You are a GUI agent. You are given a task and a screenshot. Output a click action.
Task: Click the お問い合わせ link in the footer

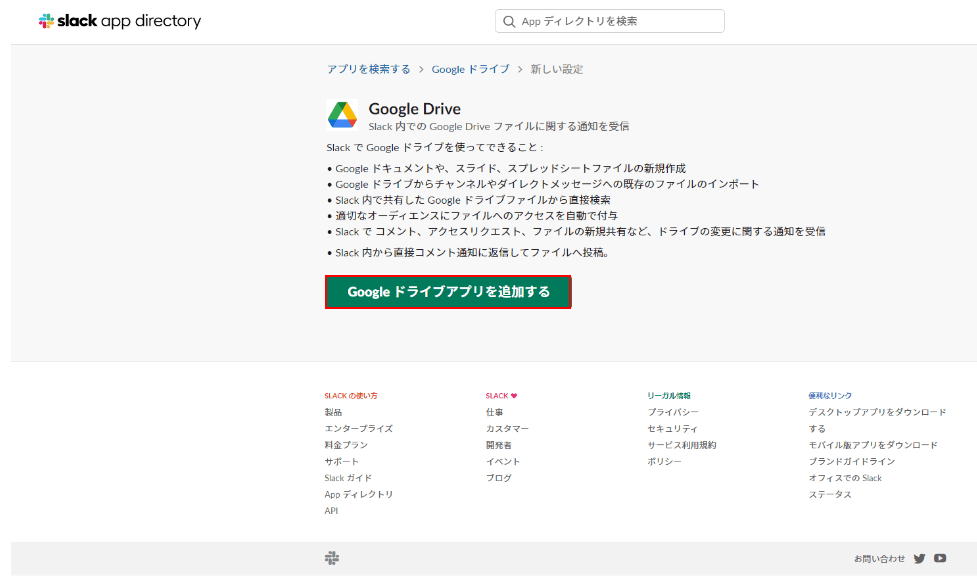point(880,558)
